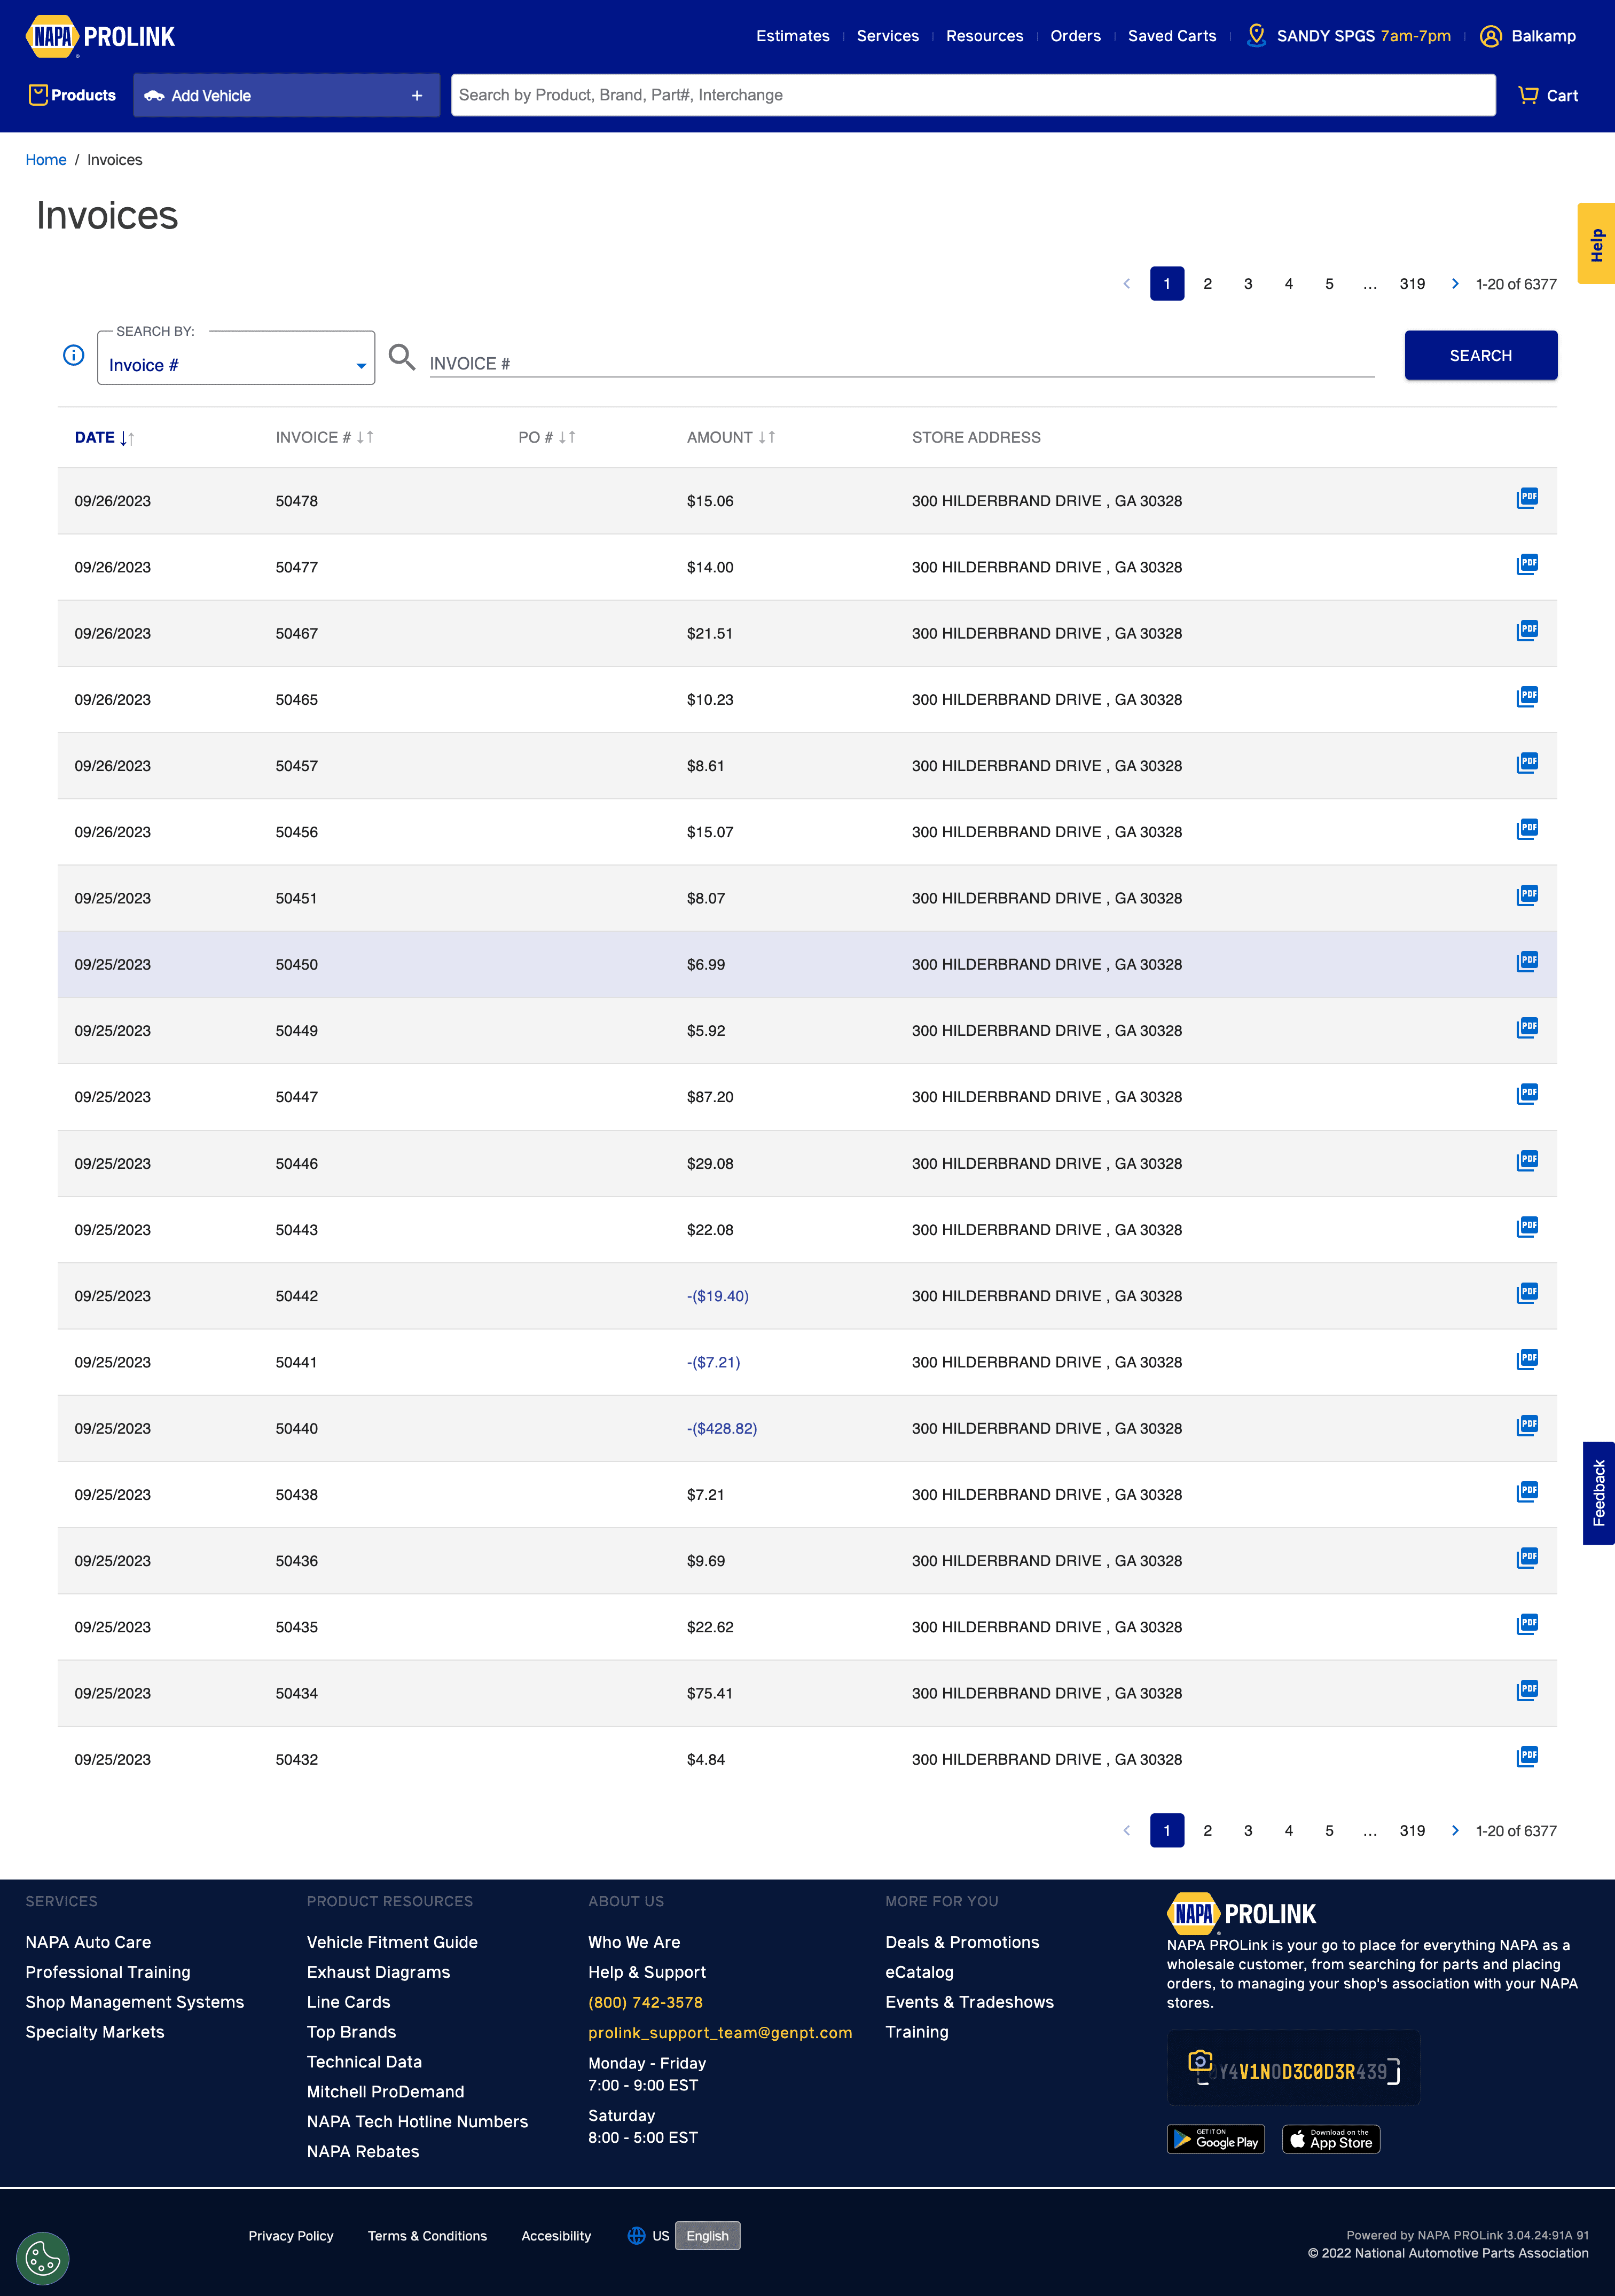Open PDF for invoice 50447
This screenshot has height=2296, width=1615.
tap(1527, 1094)
